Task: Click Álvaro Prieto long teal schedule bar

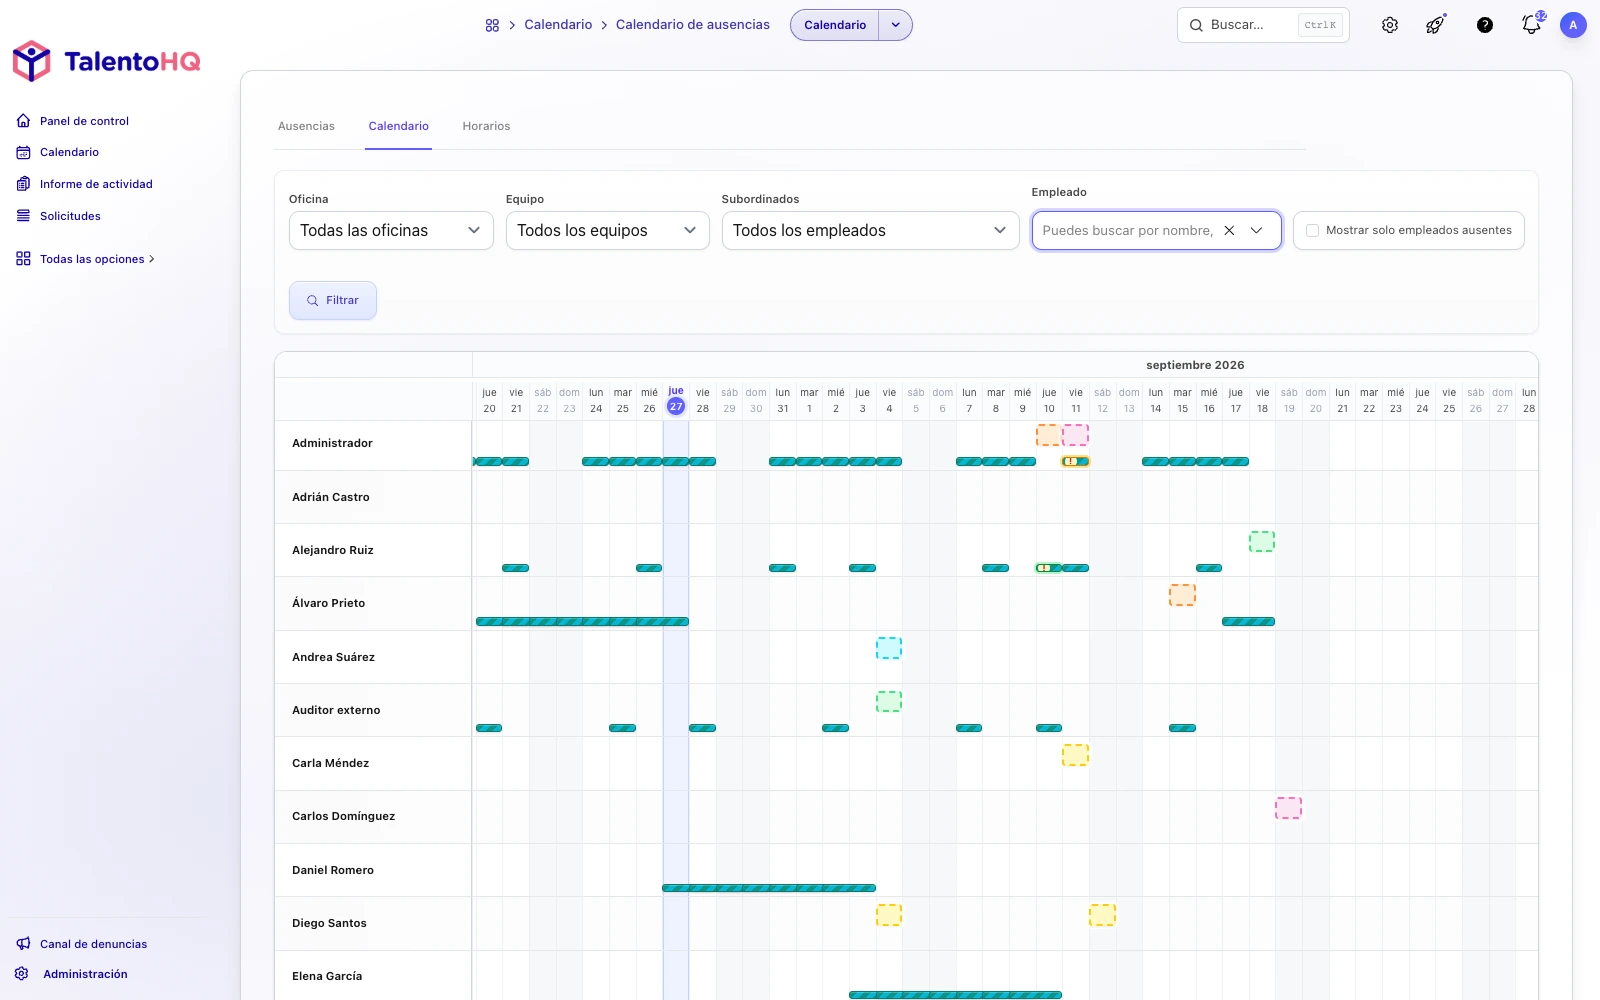Action: pos(582,622)
